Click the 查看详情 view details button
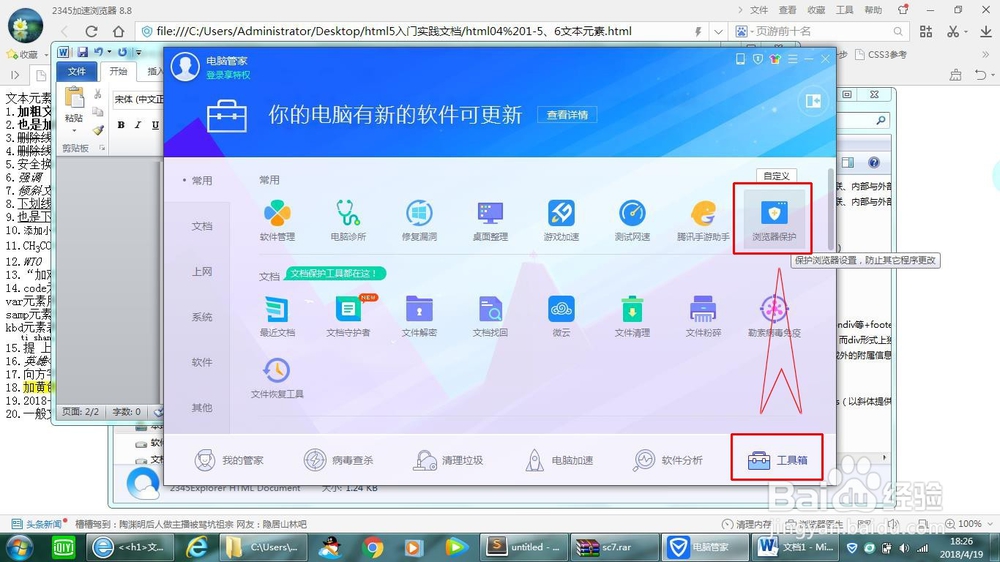 point(567,115)
